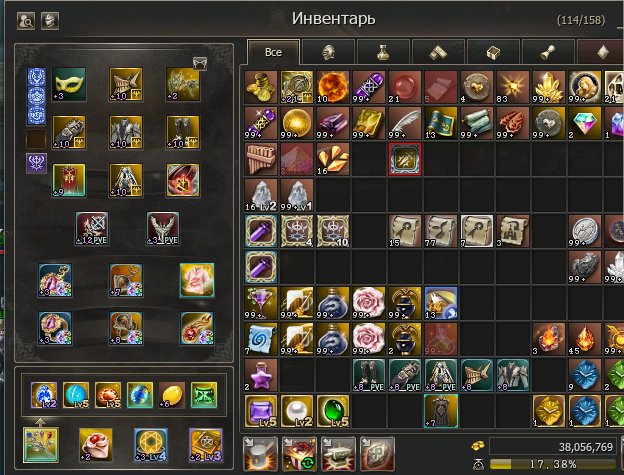Open the character search magnifier icon

coord(26,21)
